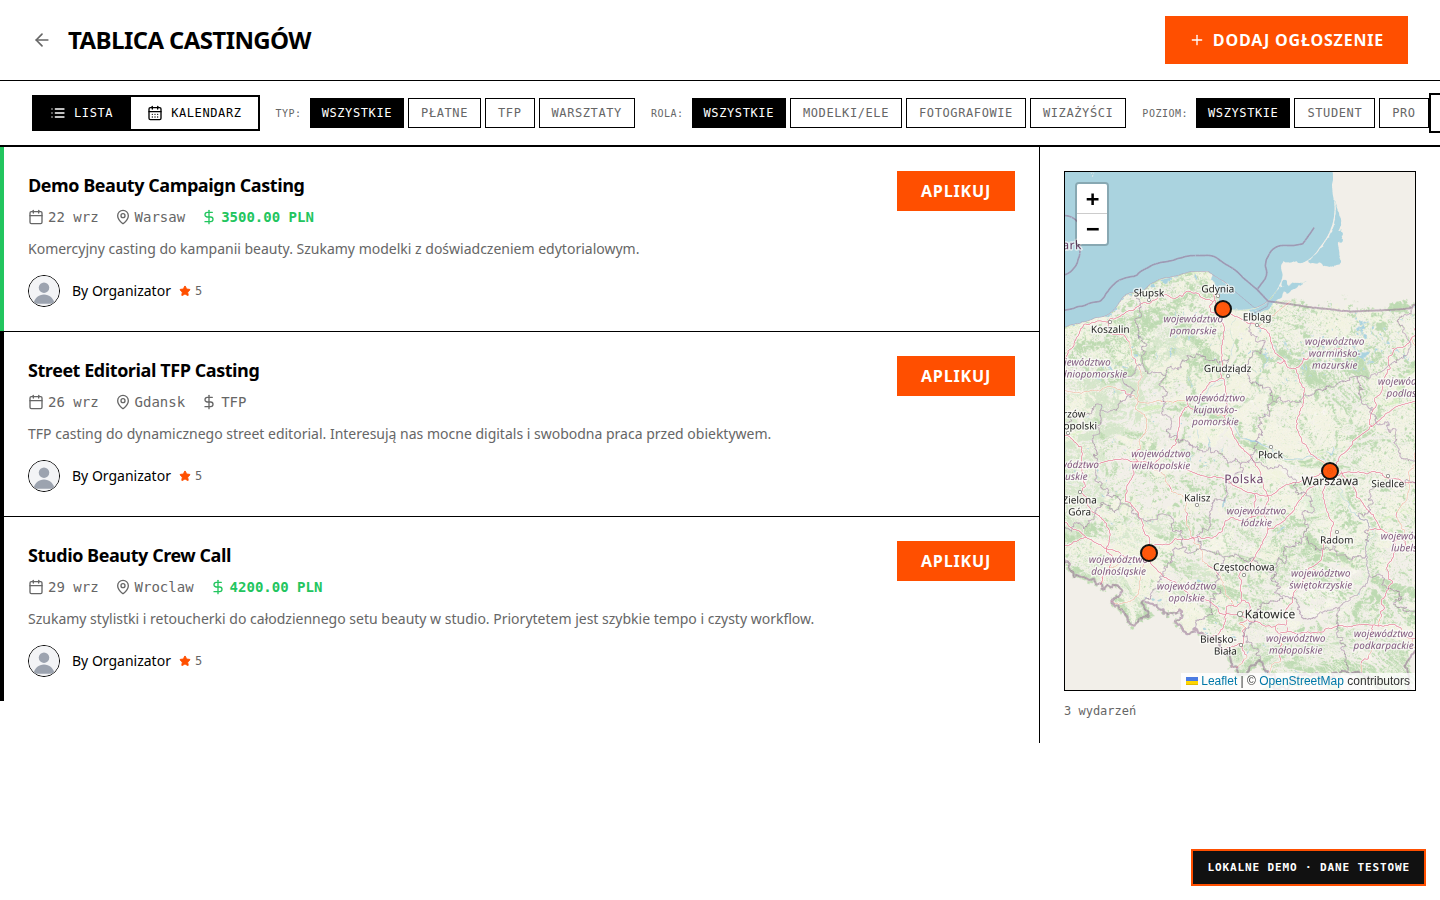The width and height of the screenshot is (1440, 900).
Task: Open organizer avatar on Street Editorial TFP Casting
Action: 44,476
